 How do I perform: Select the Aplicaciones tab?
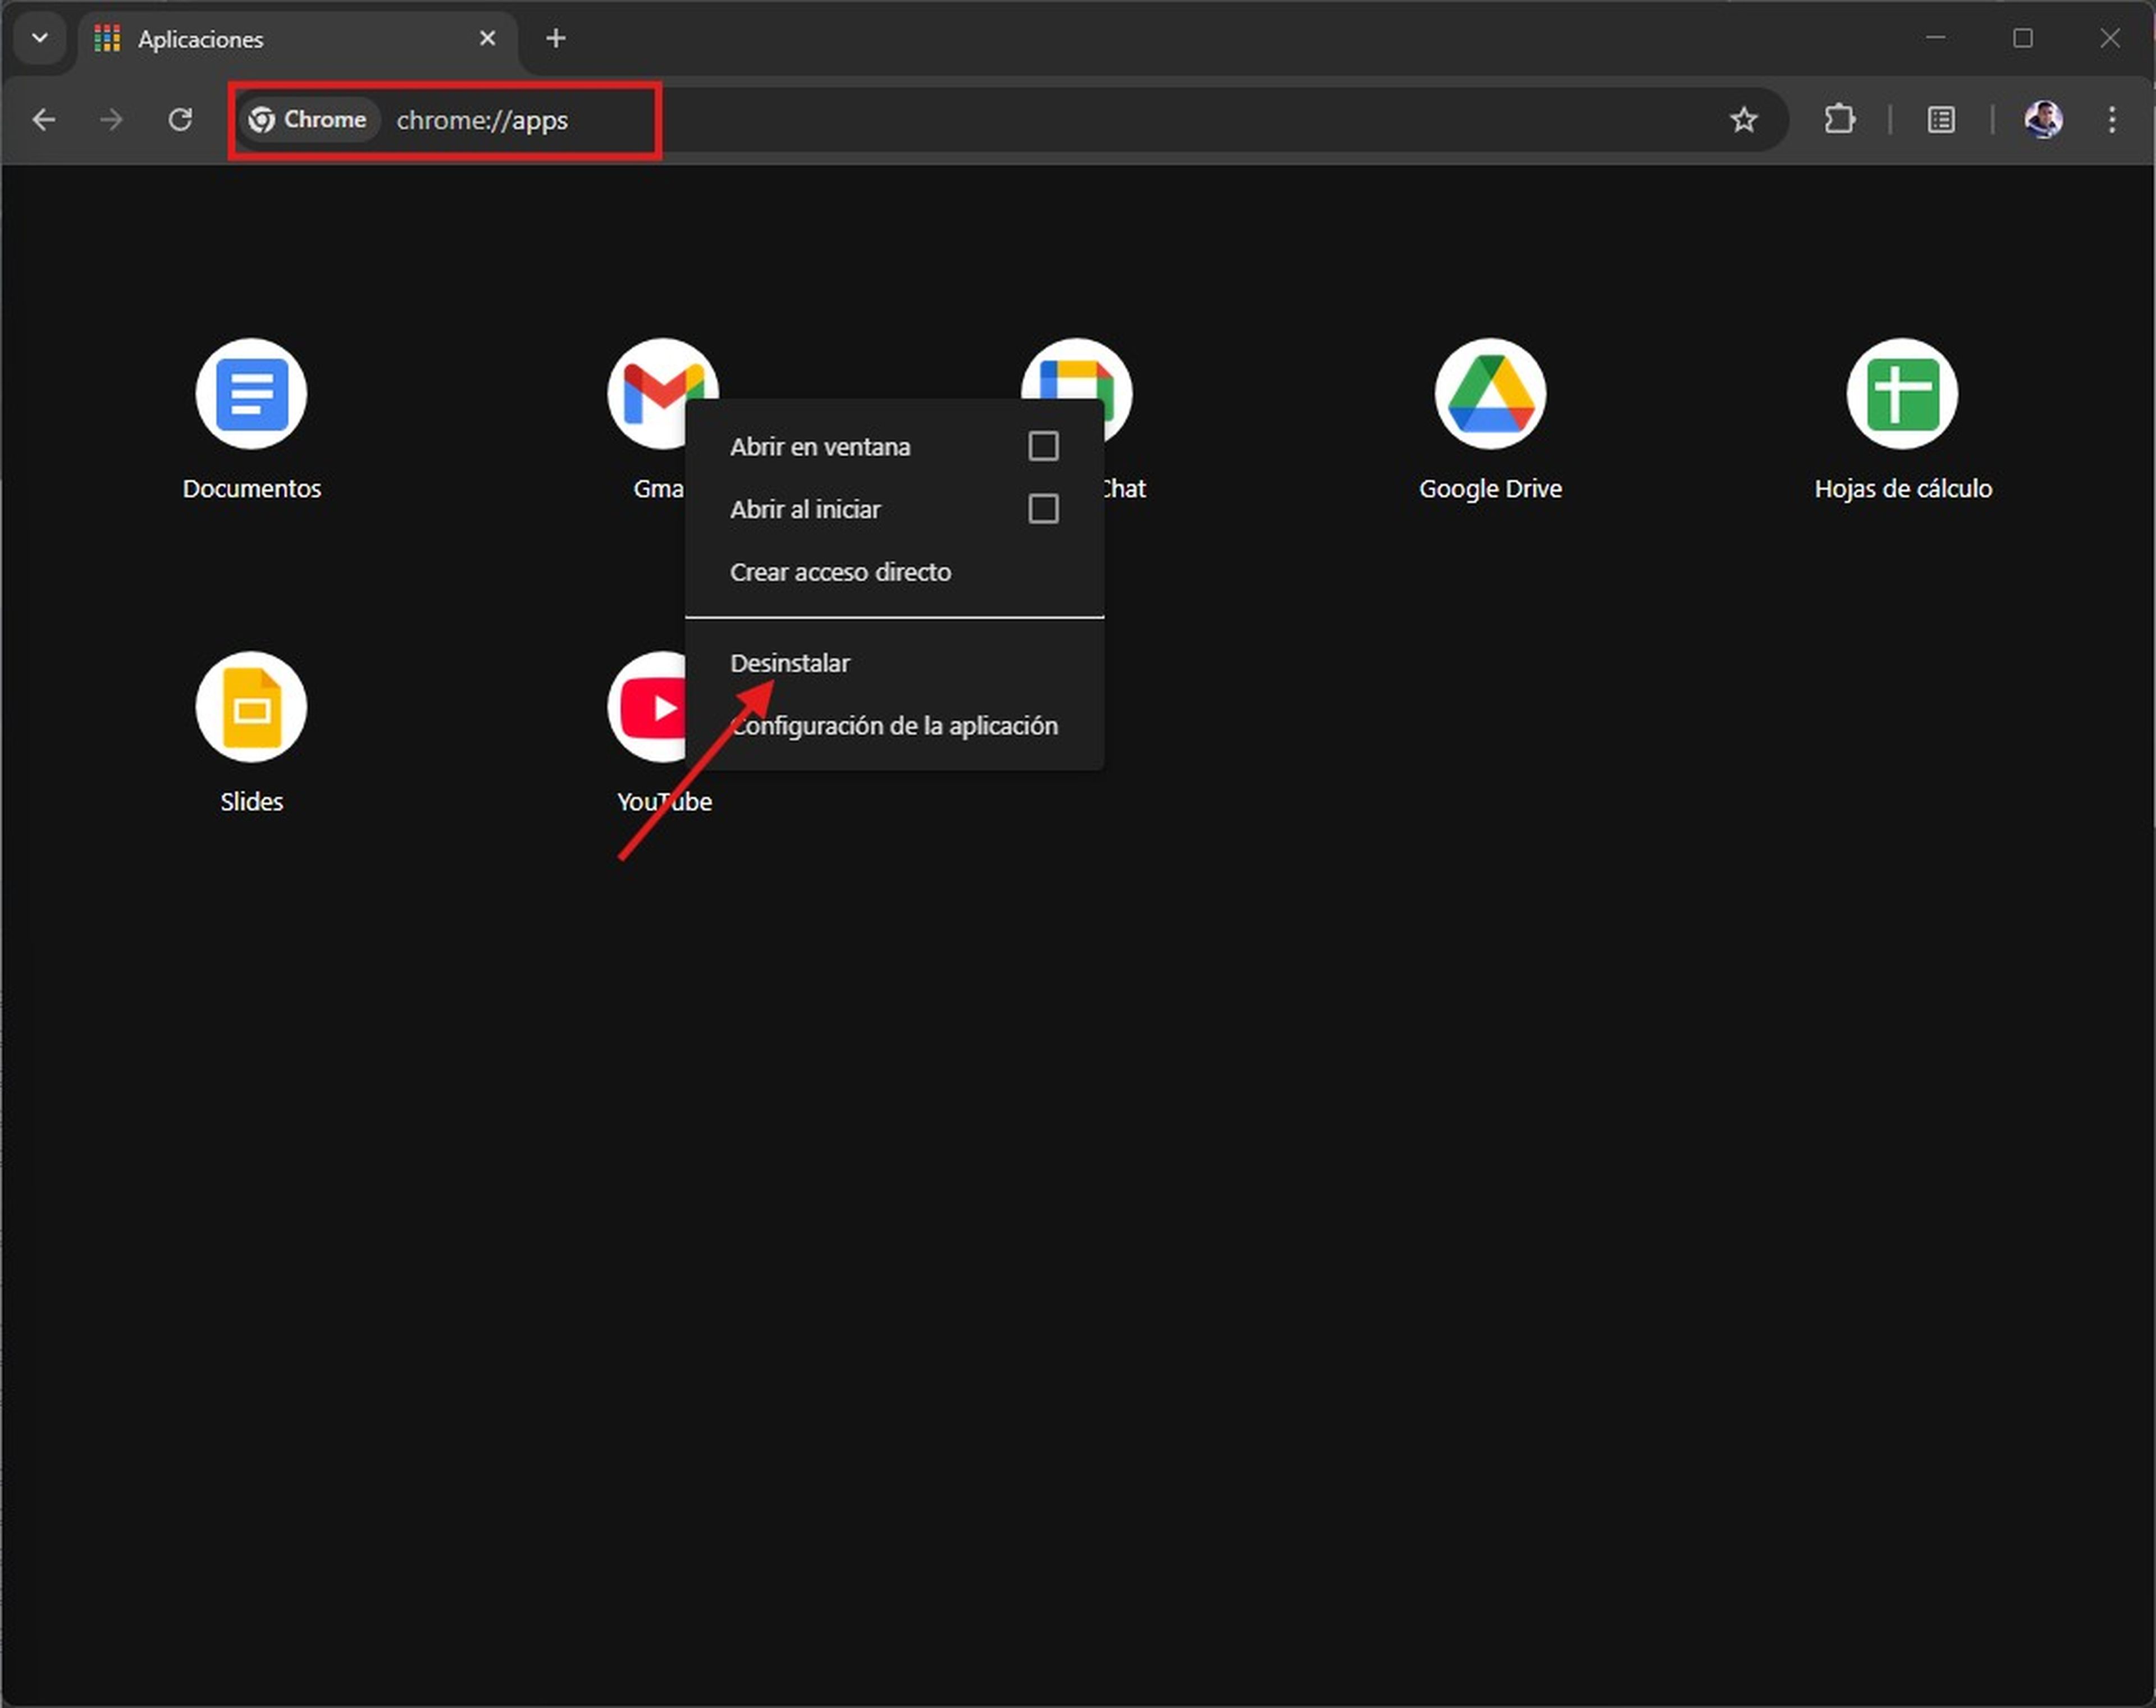coord(297,39)
